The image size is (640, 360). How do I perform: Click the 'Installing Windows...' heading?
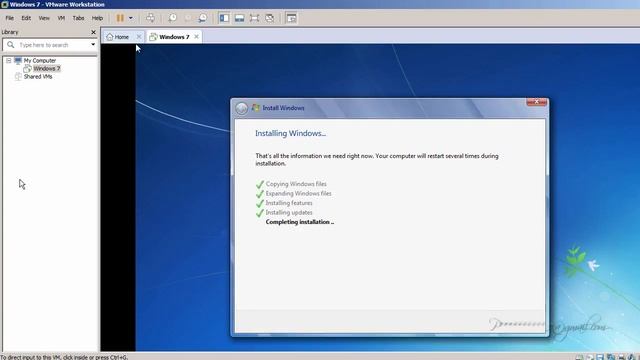coord(291,133)
